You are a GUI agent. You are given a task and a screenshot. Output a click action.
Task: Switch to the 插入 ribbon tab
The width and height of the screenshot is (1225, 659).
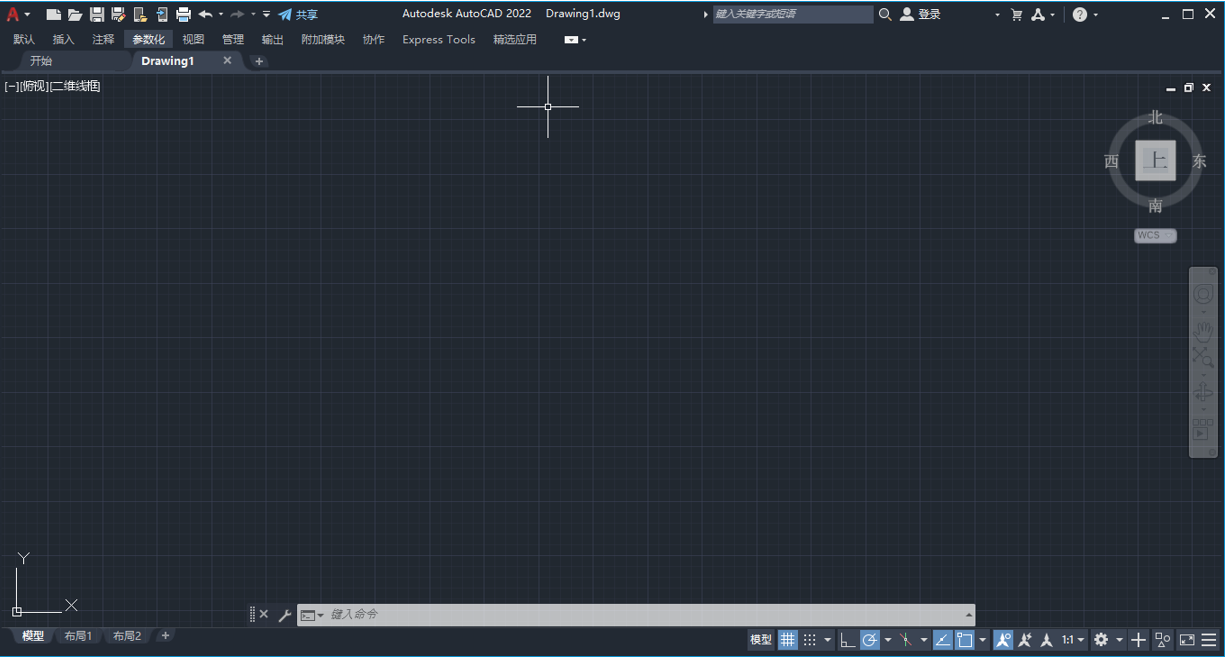pos(63,39)
